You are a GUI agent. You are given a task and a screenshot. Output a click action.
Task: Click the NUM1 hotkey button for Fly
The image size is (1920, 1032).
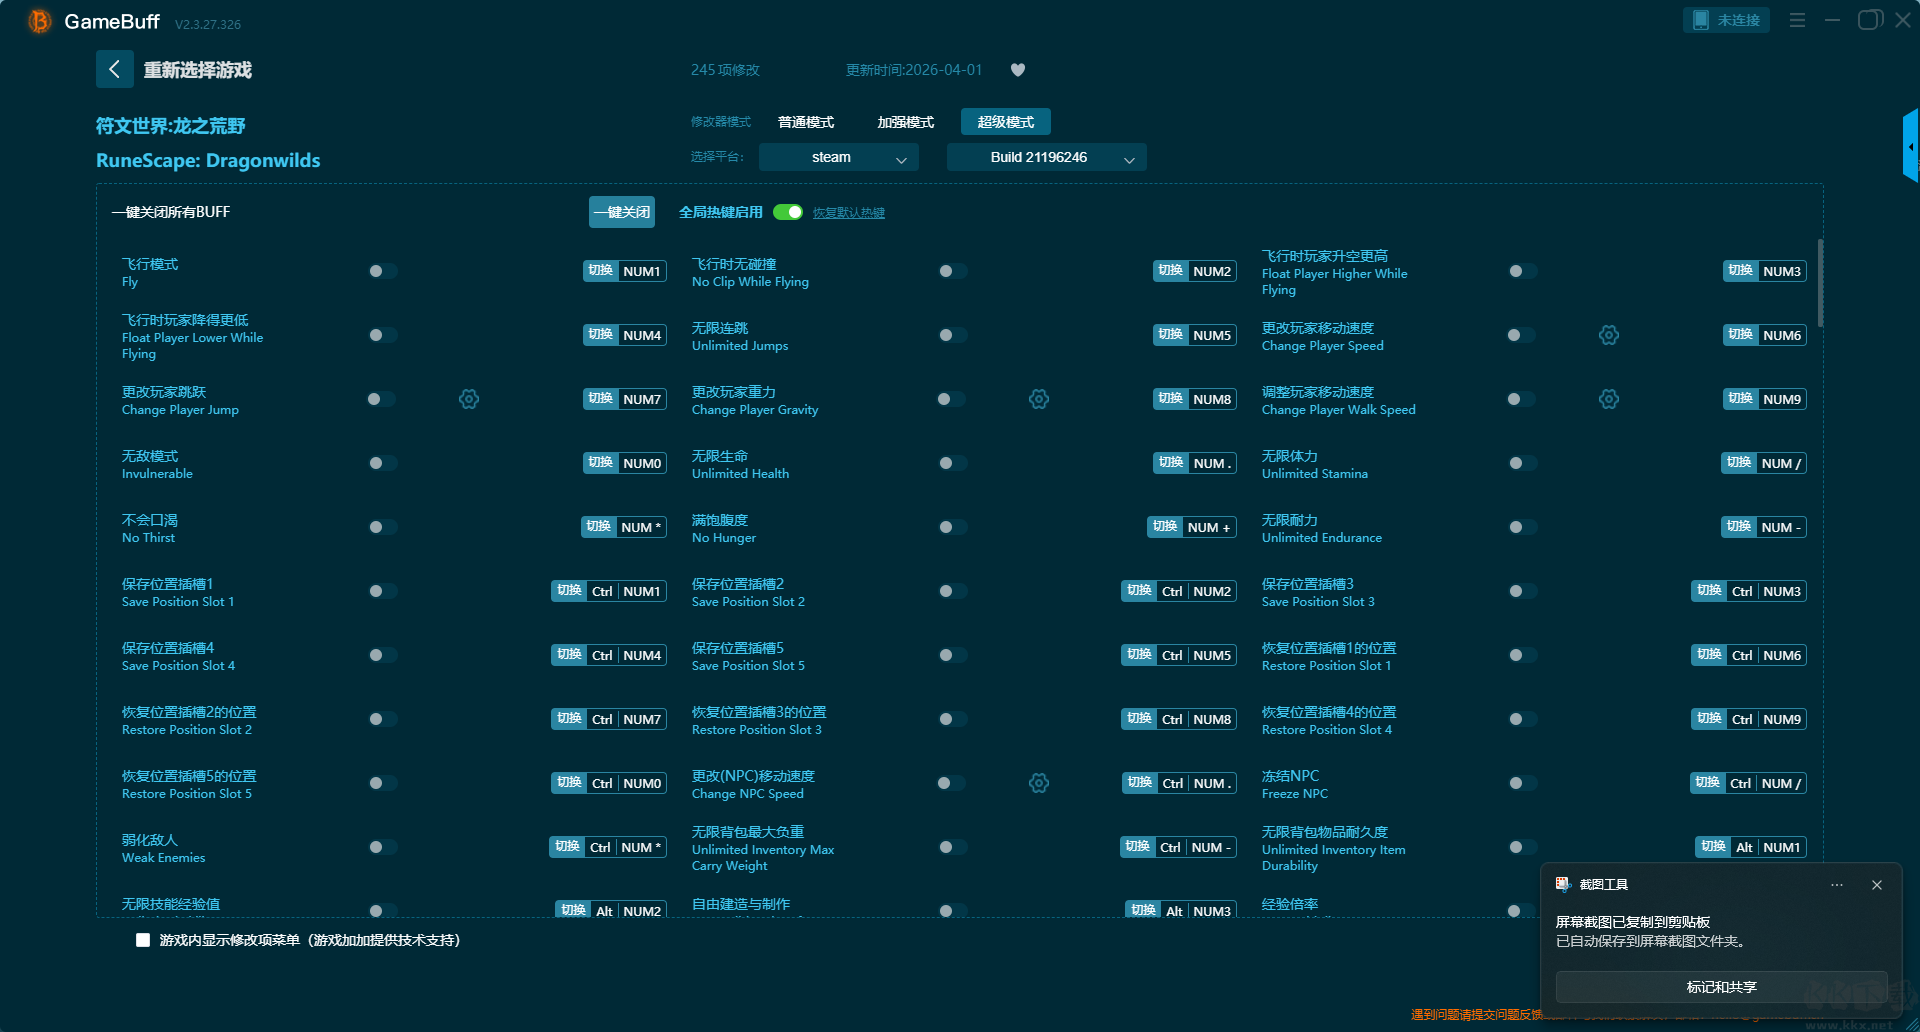625,271
